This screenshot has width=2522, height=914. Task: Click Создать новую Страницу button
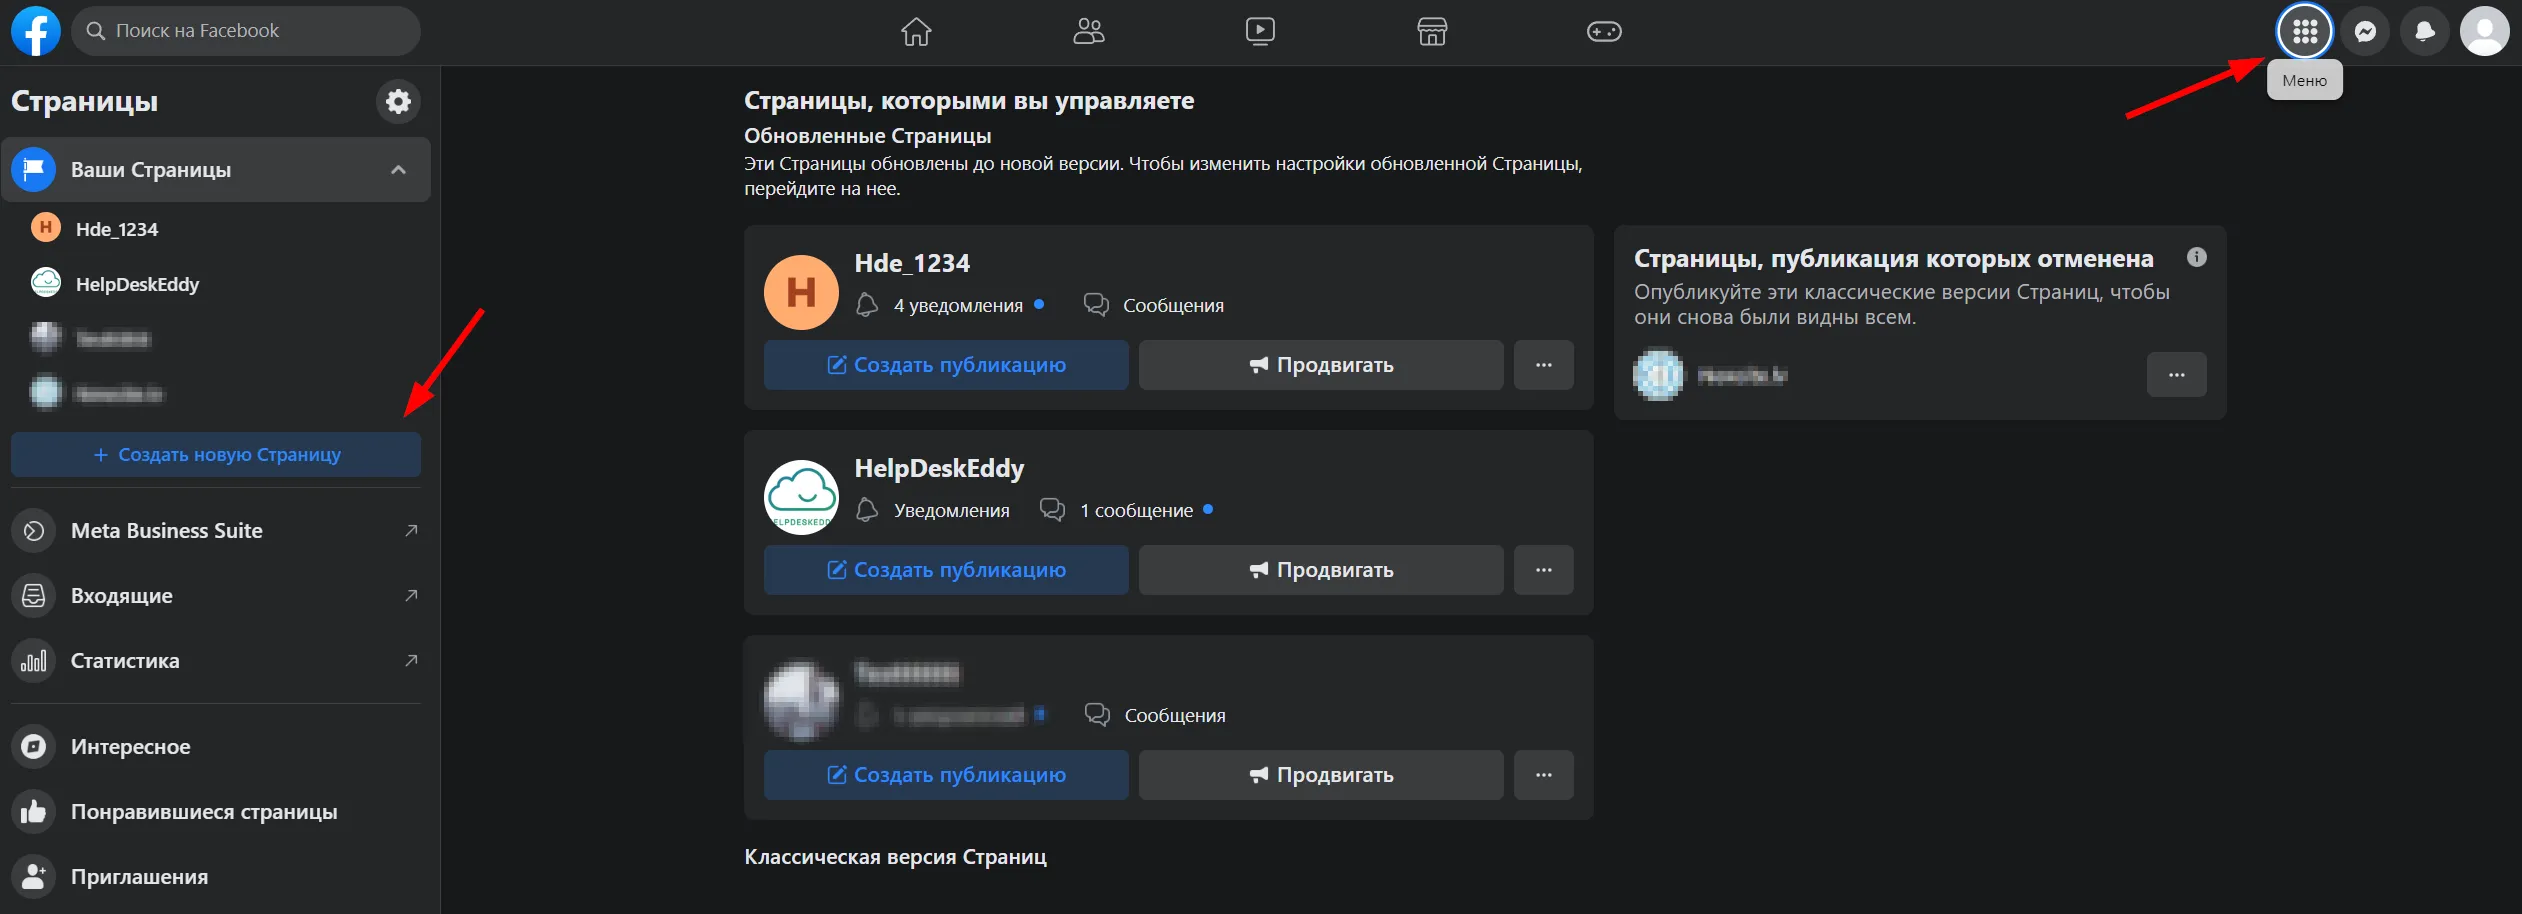[x=216, y=455]
